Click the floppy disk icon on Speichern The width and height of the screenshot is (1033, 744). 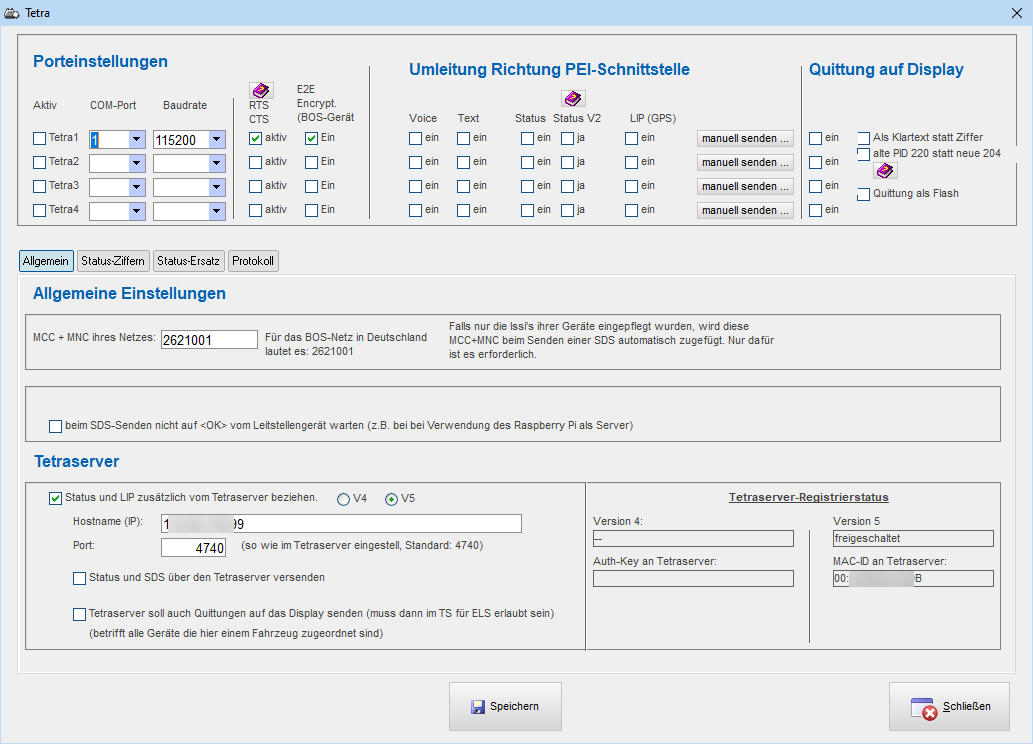pyautogui.click(x=478, y=707)
